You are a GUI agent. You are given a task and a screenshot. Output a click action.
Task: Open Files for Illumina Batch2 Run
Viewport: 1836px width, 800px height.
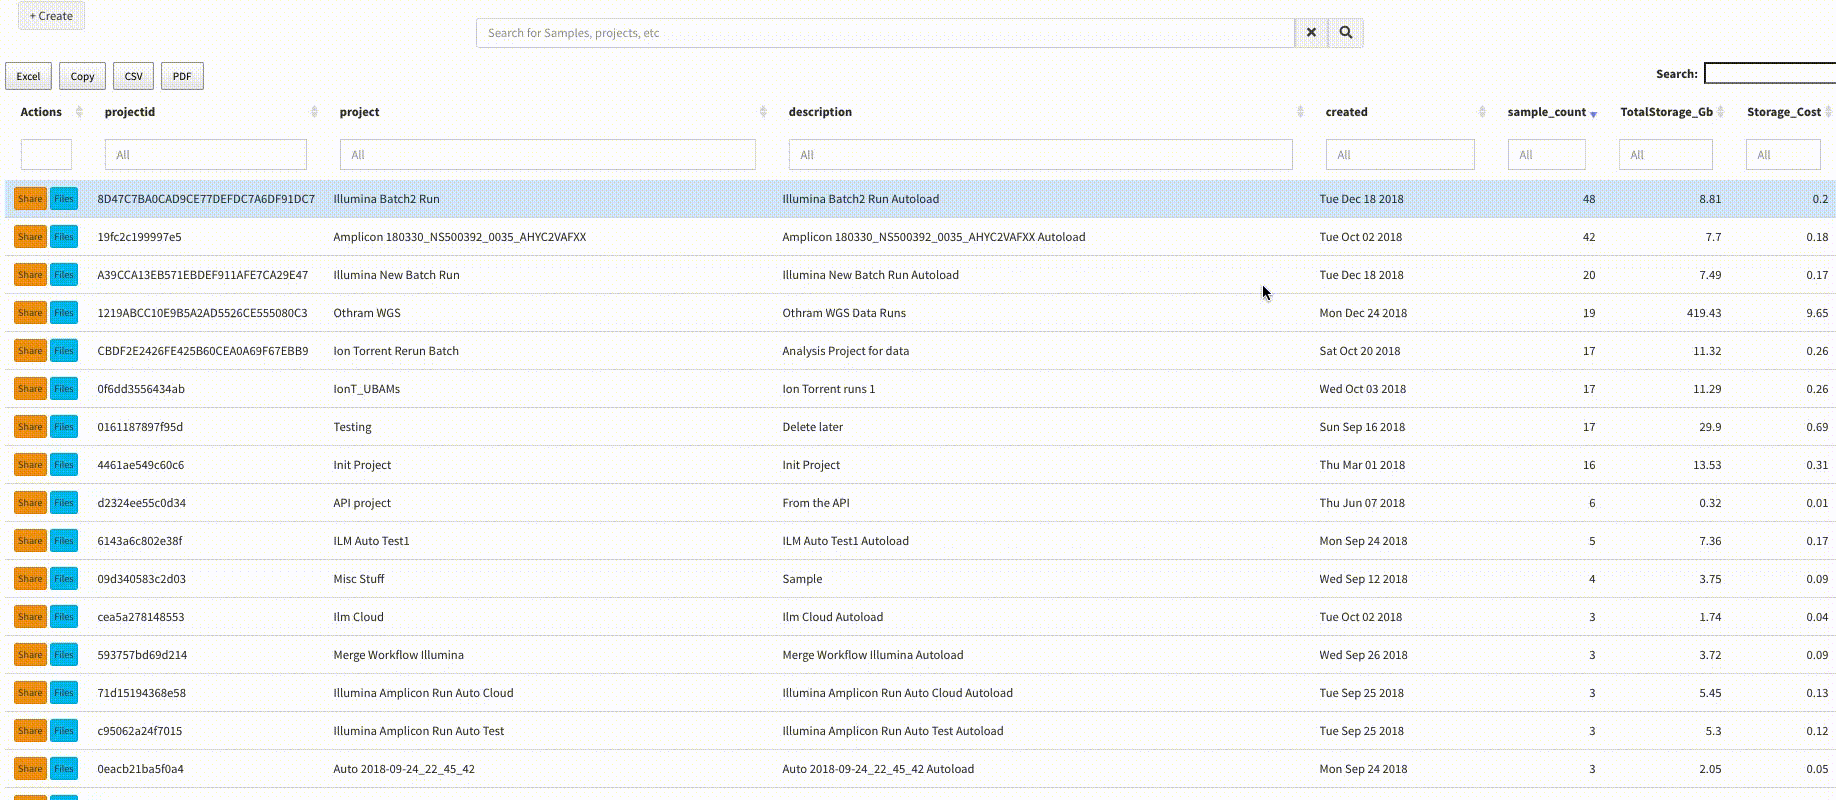[x=64, y=199]
